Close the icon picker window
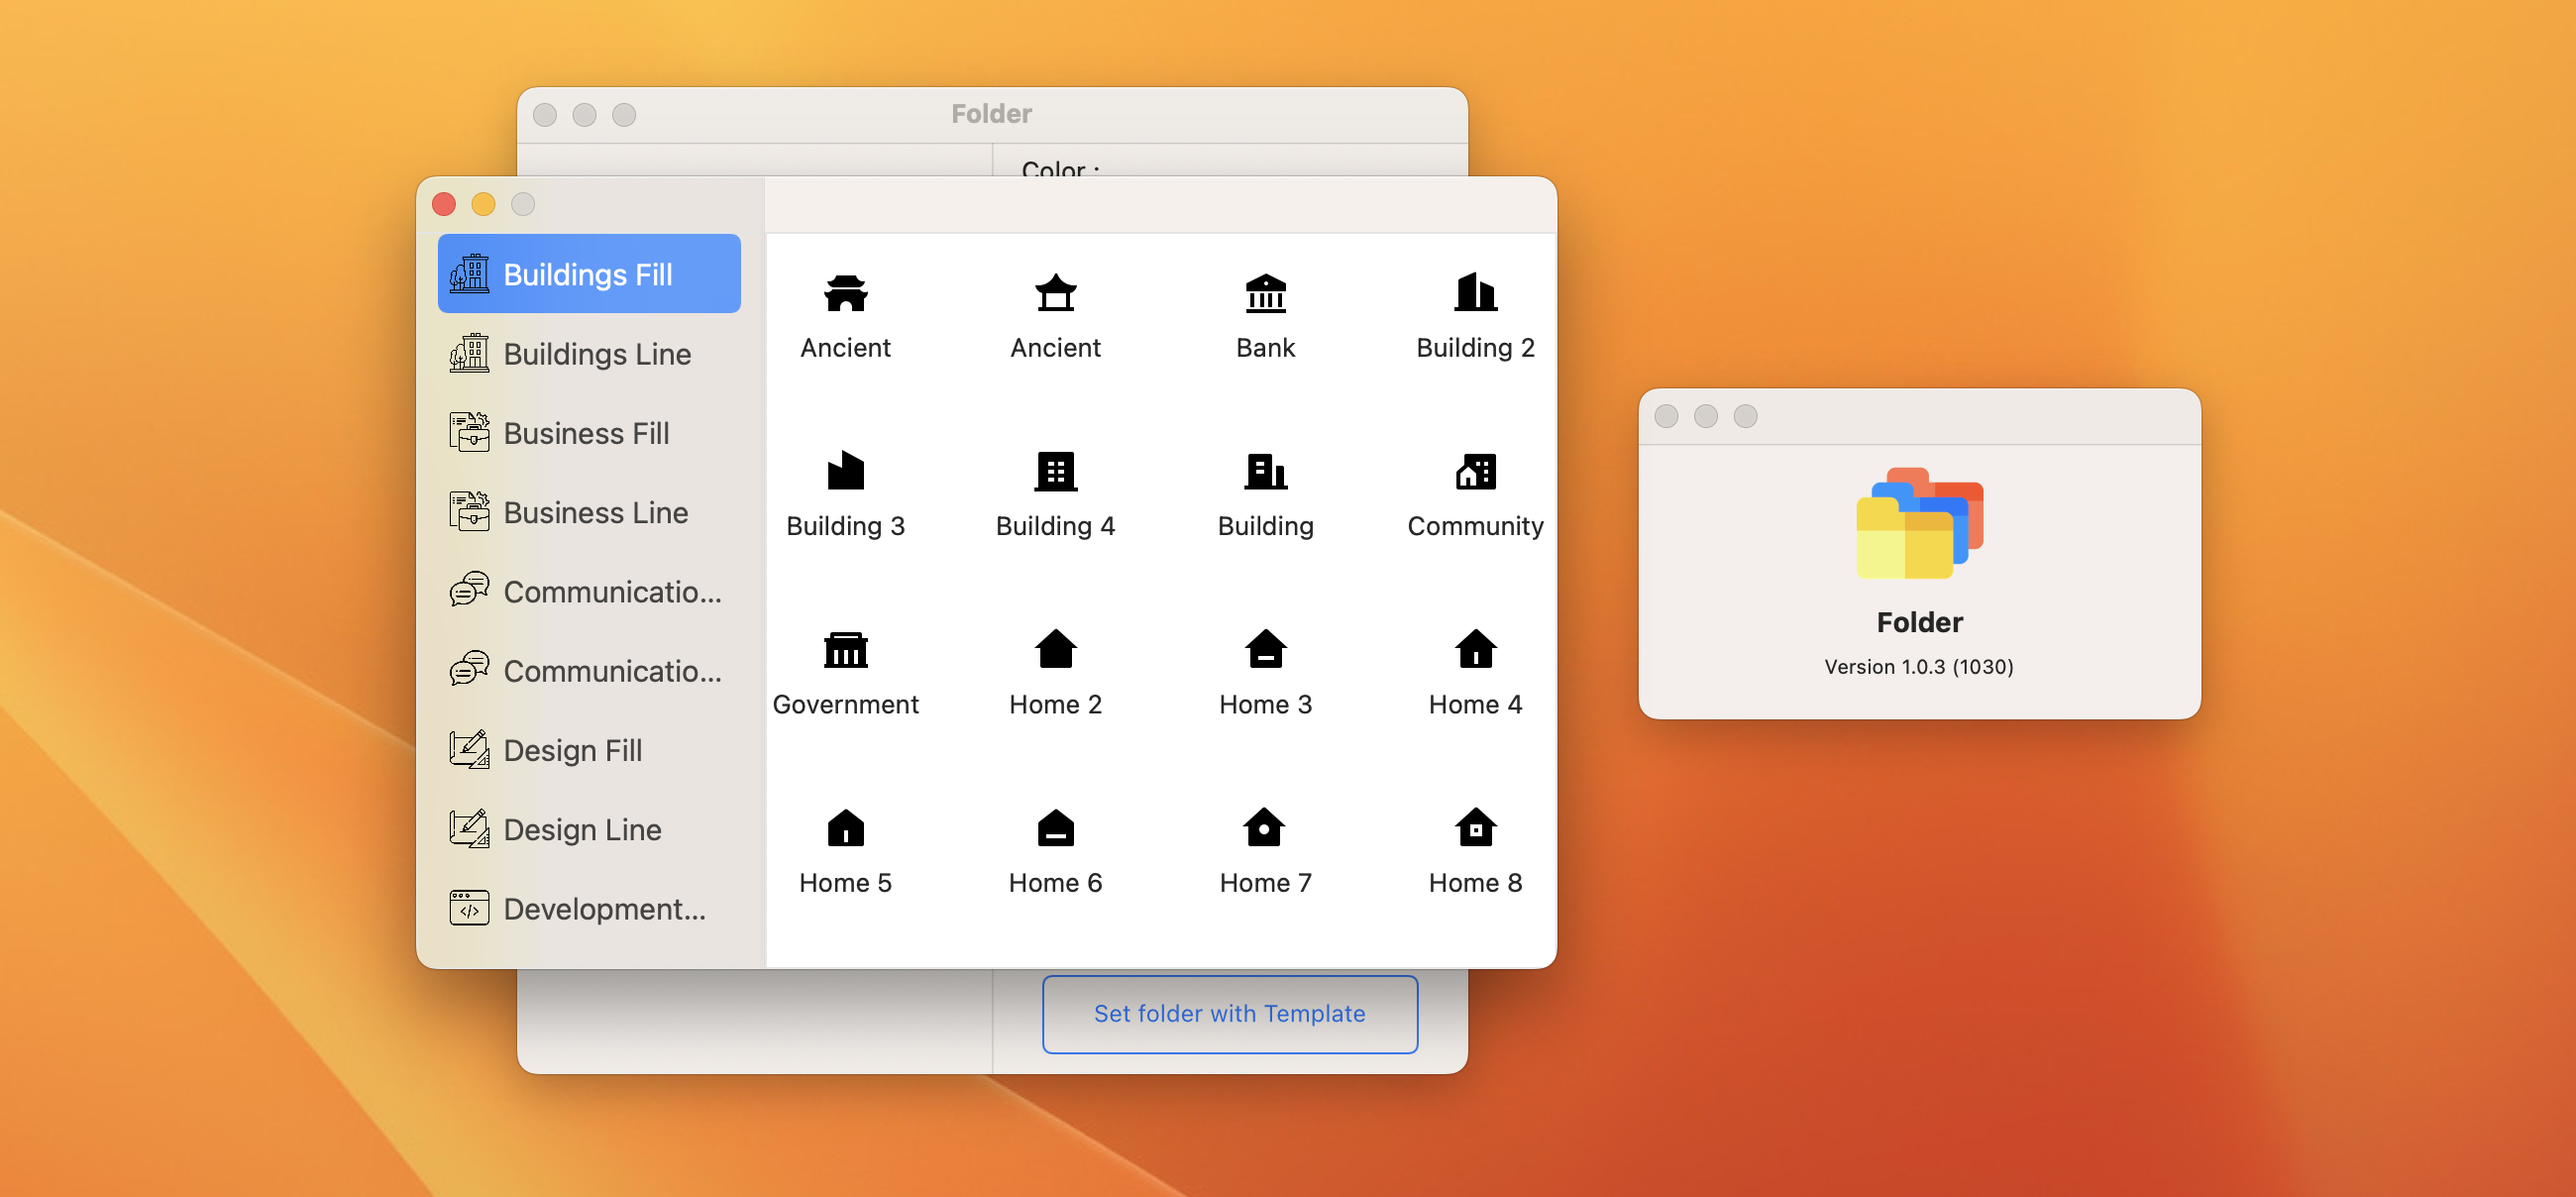The width and height of the screenshot is (2576, 1197). (444, 205)
